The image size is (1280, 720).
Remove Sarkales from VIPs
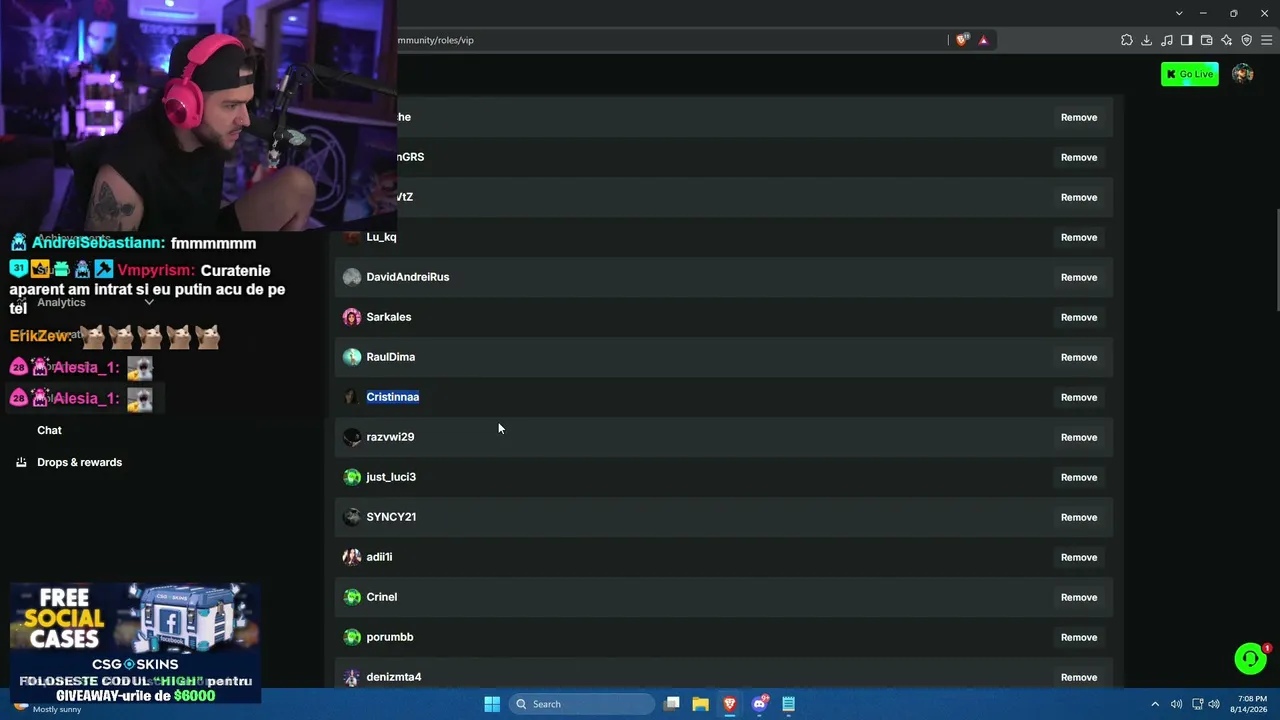pos(1079,317)
